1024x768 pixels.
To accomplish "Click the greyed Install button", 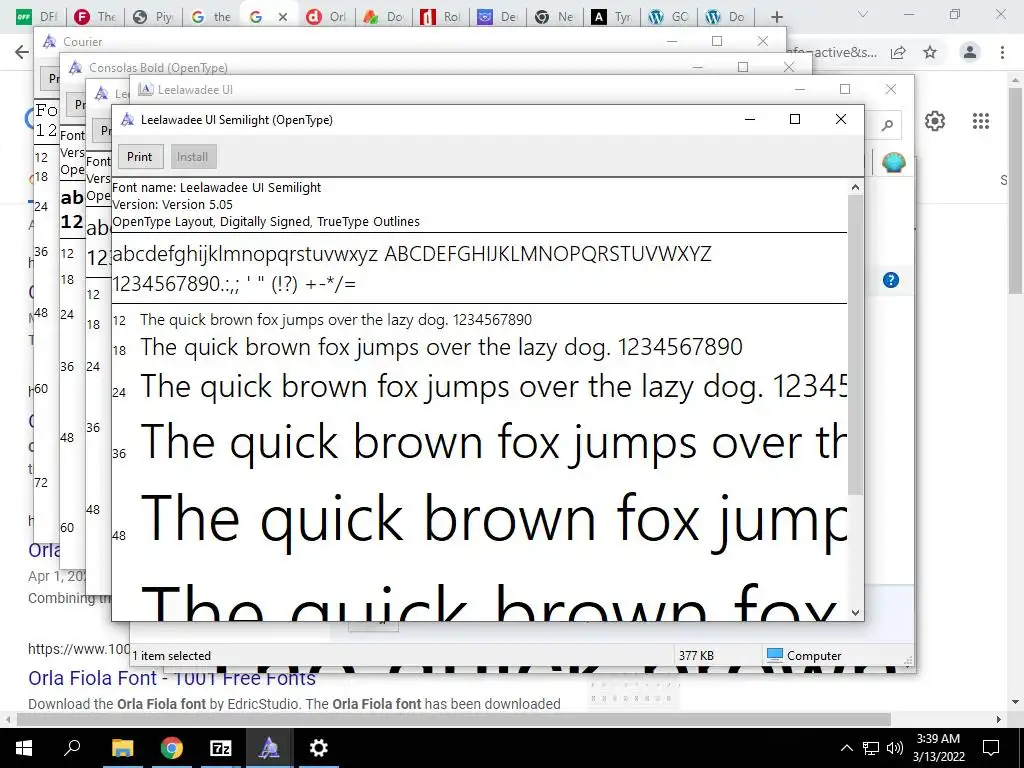I will [x=192, y=157].
